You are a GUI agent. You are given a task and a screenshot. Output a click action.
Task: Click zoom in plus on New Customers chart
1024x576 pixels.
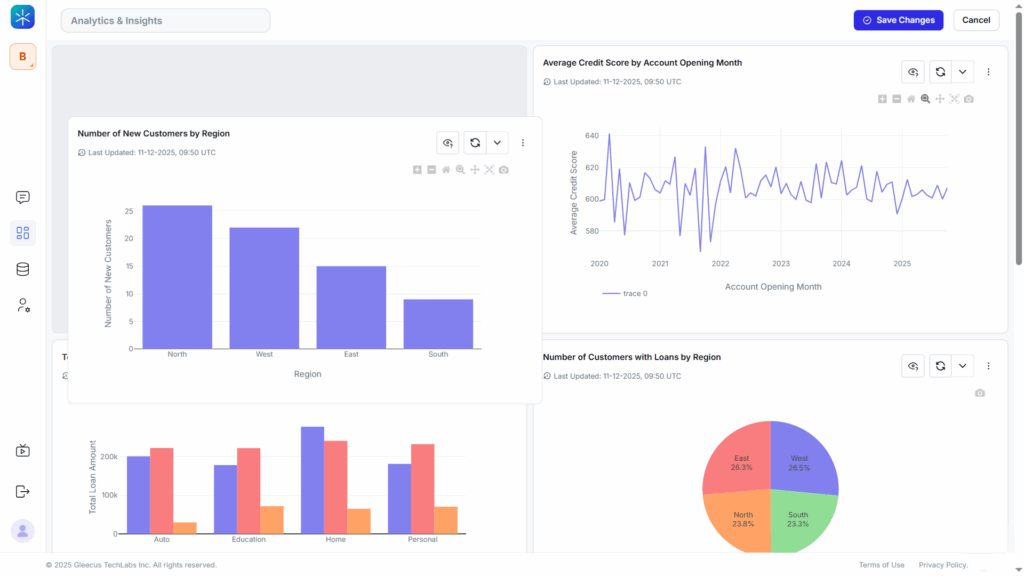(417, 170)
